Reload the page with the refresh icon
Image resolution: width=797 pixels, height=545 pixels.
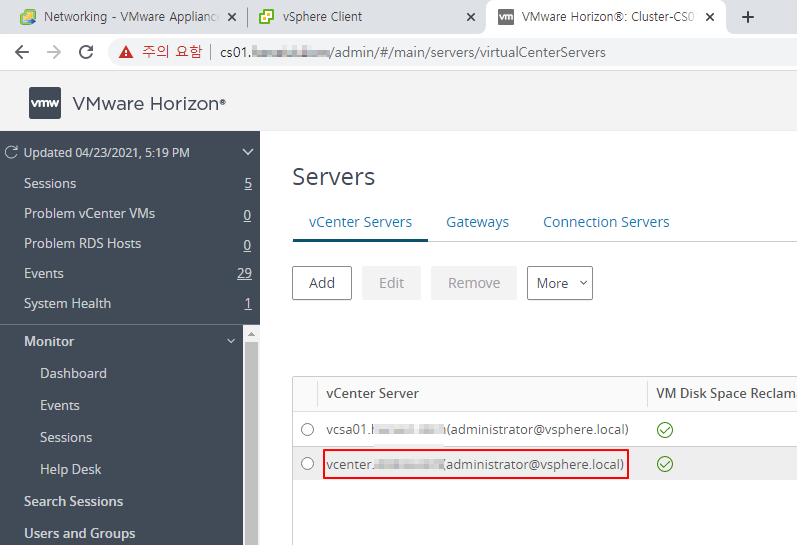click(x=86, y=52)
